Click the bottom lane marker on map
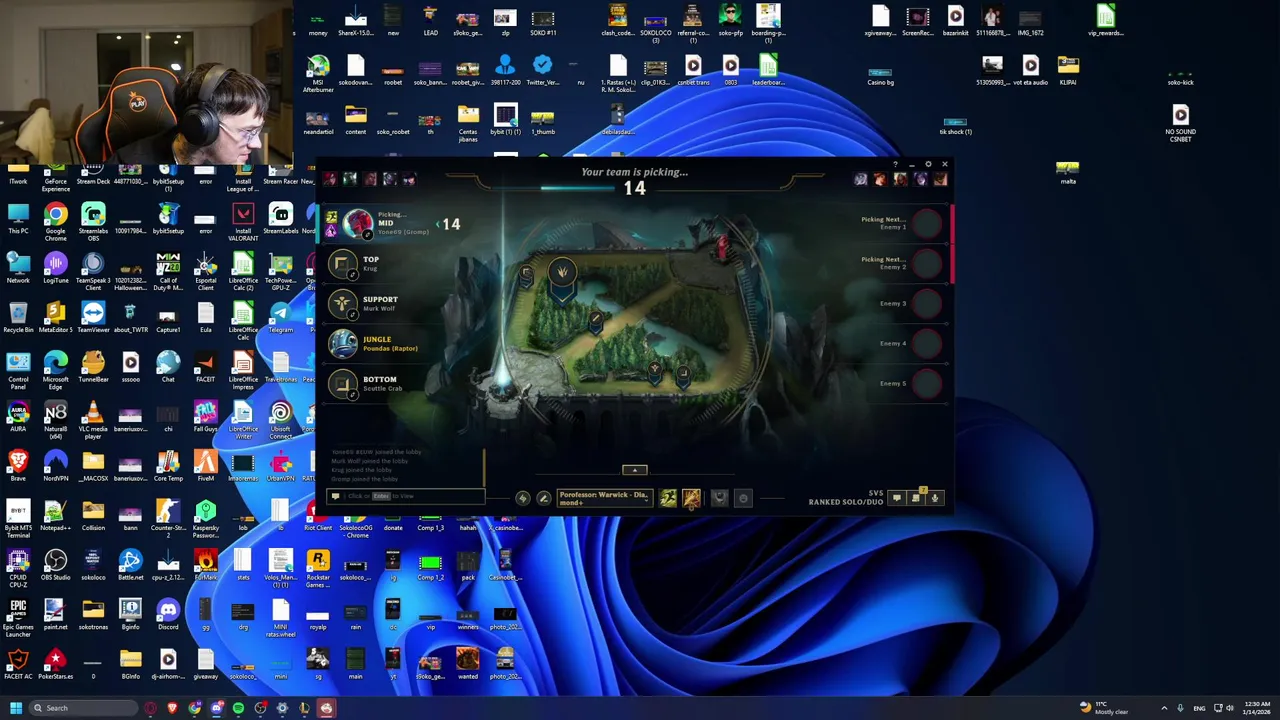1280x720 pixels. (684, 377)
